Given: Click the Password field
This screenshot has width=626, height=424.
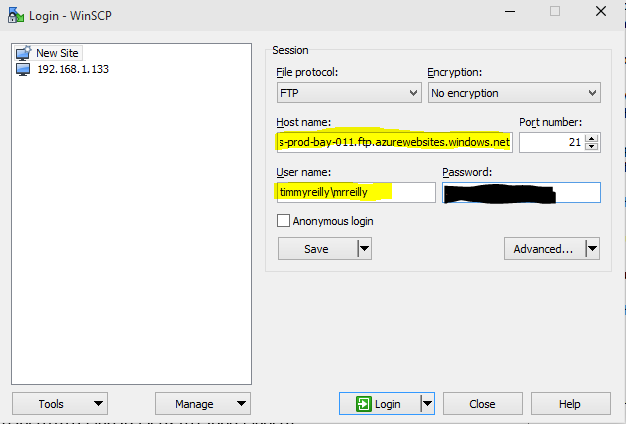Looking at the screenshot, I should tap(521, 192).
